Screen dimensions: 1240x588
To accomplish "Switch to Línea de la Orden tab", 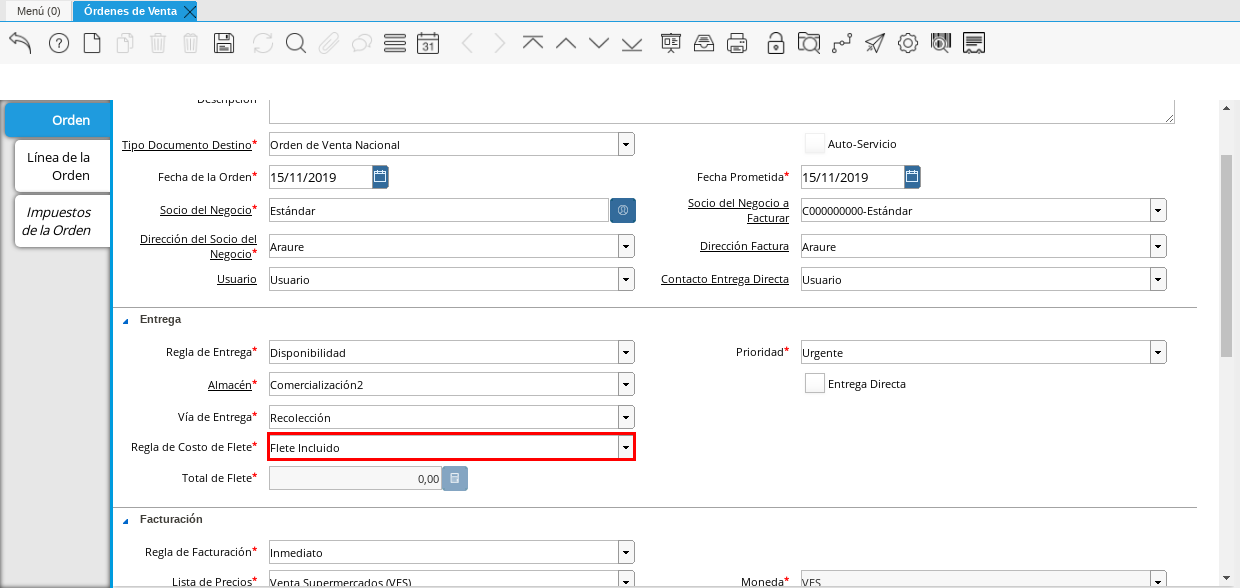I will pyautogui.click(x=59, y=166).
